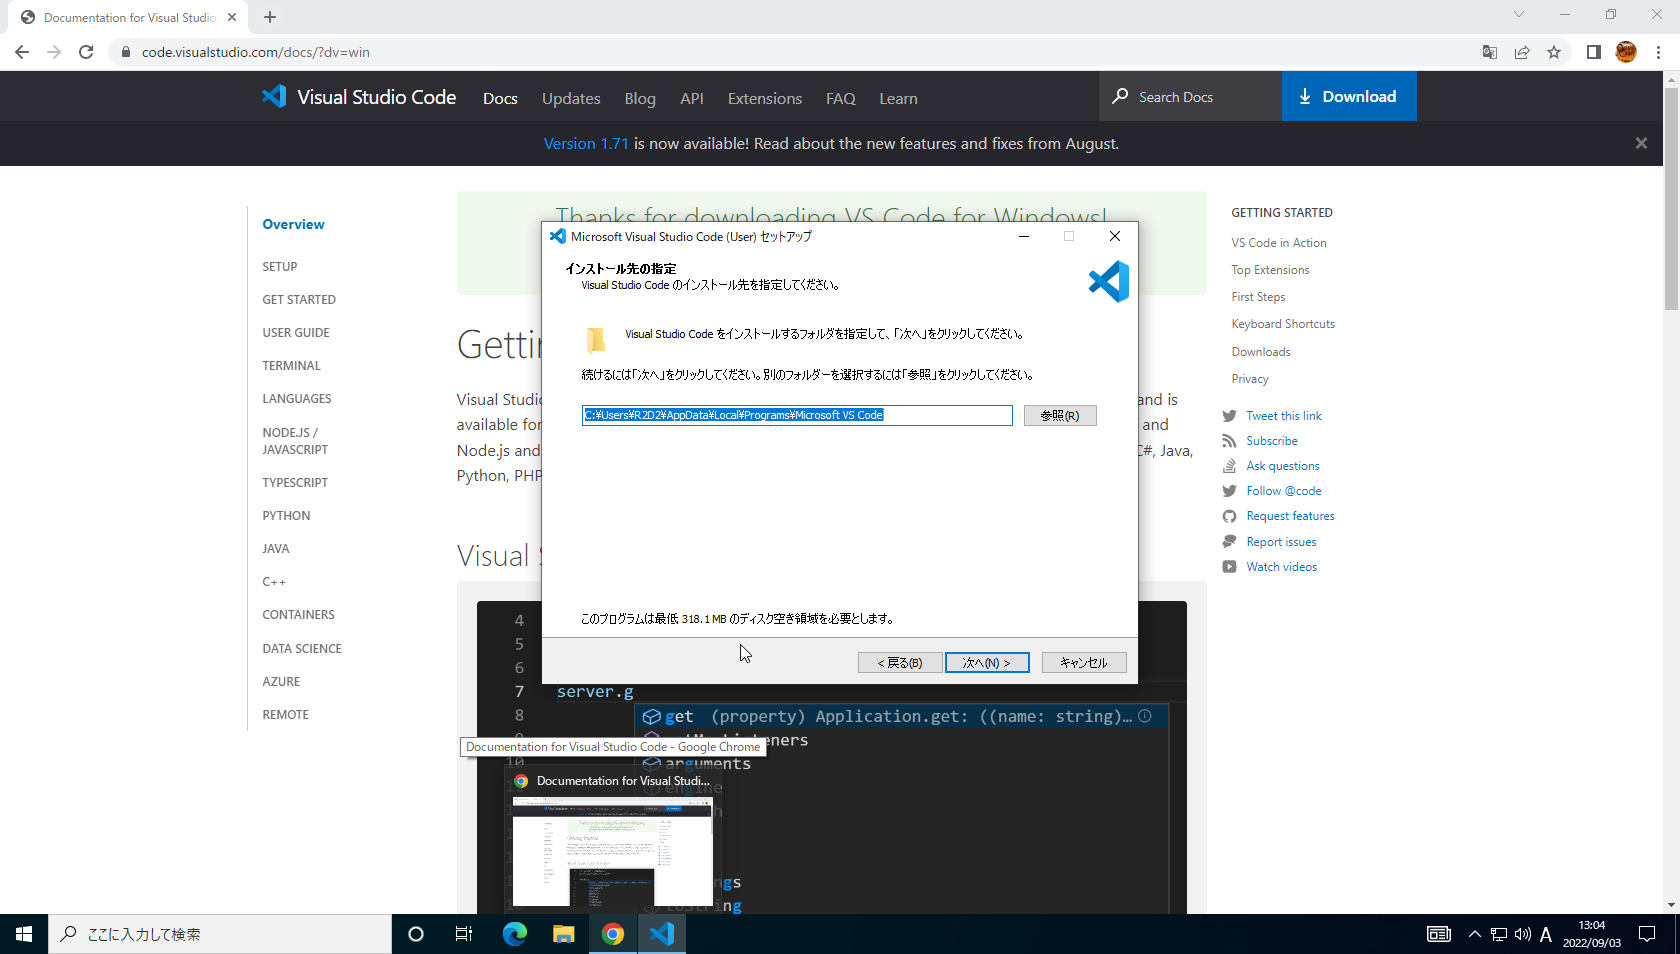Open the Updates page in site navigation
Viewport: 1680px width, 954px height.
571,98
